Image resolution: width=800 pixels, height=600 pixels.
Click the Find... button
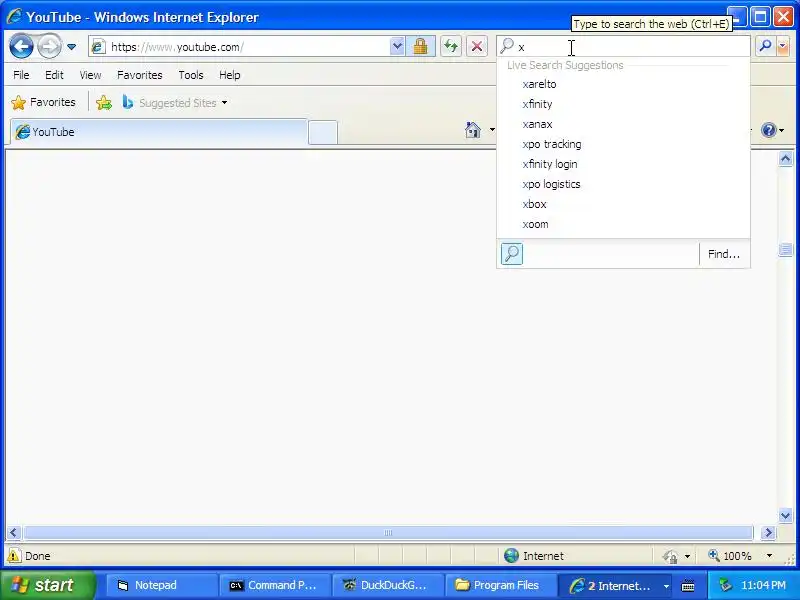pyautogui.click(x=724, y=254)
